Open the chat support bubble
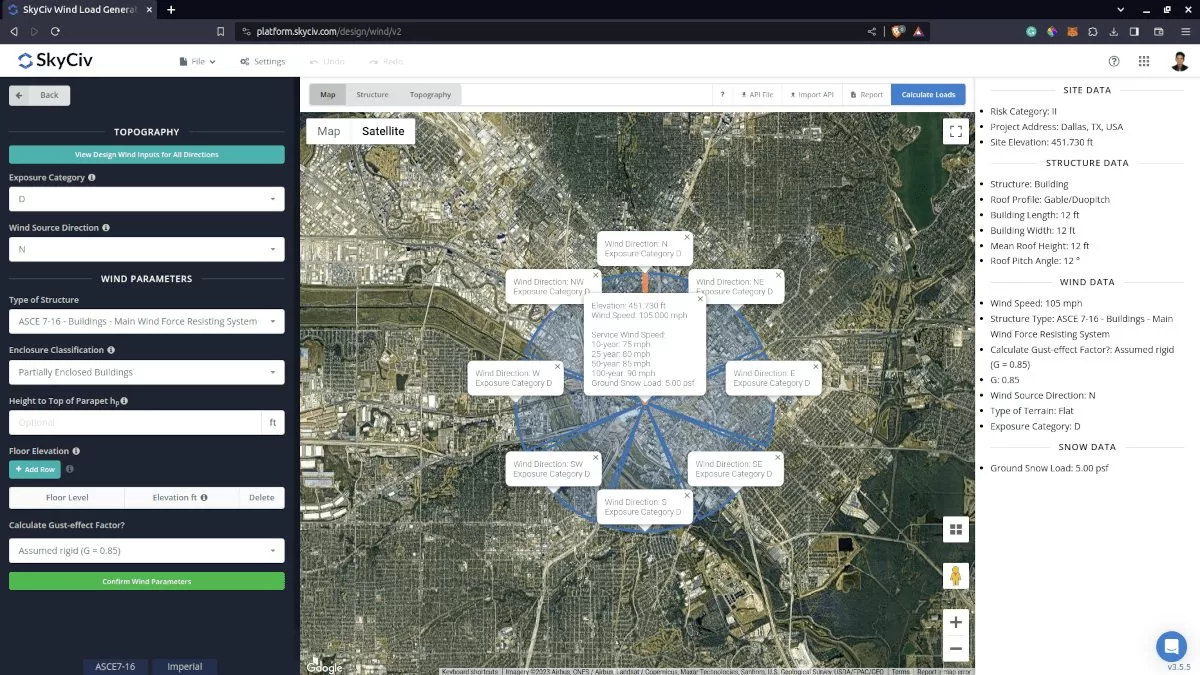1200x675 pixels. coord(1170,644)
